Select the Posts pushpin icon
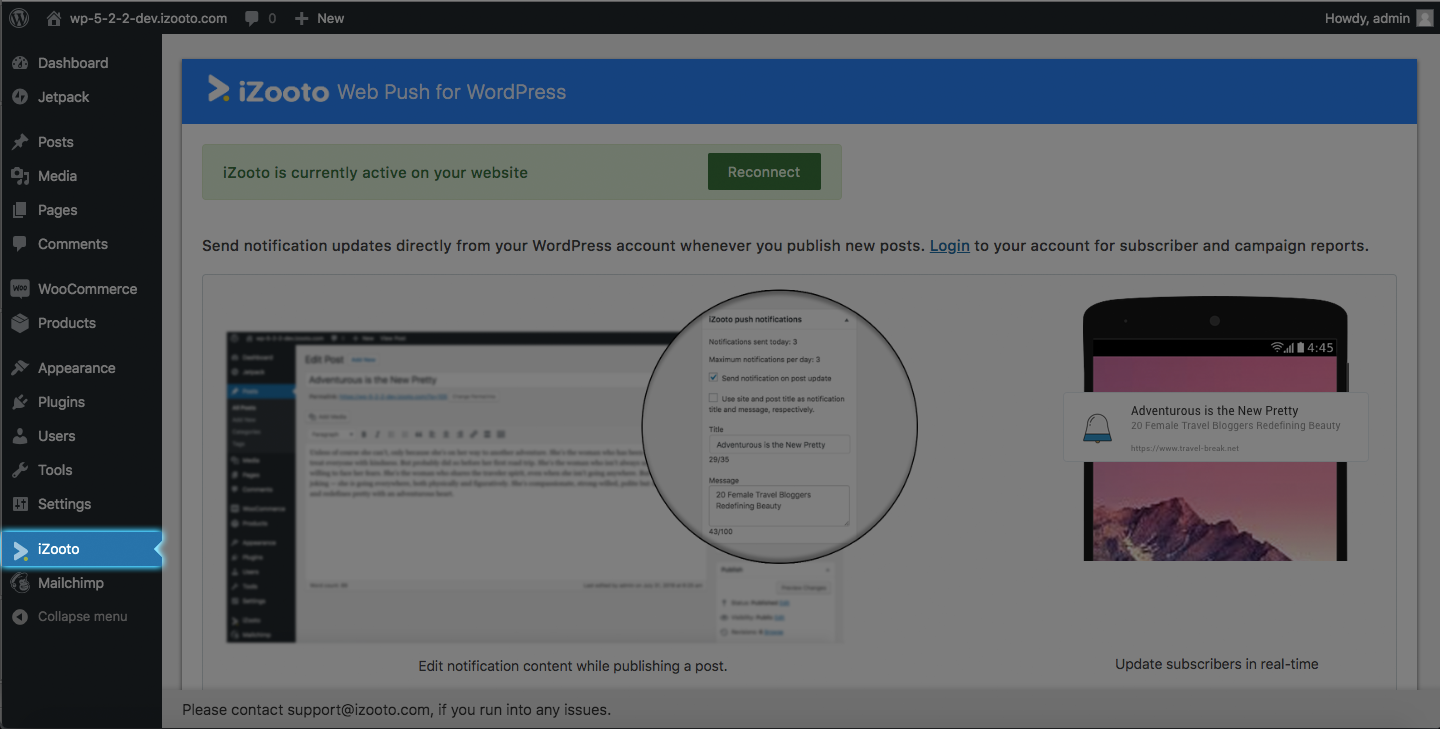The image size is (1440, 729). click(20, 142)
